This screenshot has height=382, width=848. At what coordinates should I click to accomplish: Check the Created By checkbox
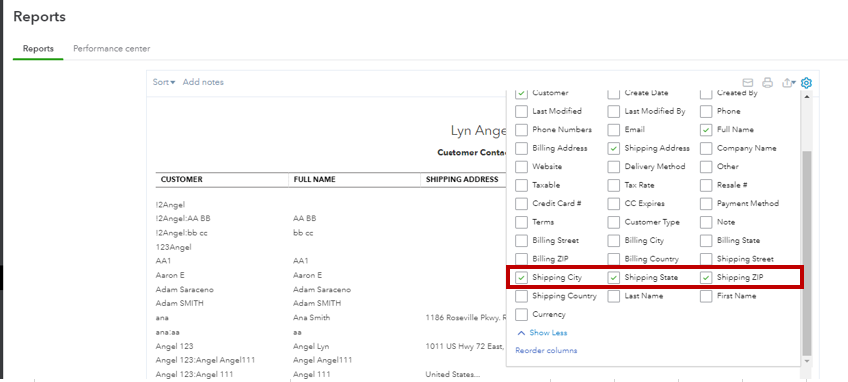click(x=706, y=93)
